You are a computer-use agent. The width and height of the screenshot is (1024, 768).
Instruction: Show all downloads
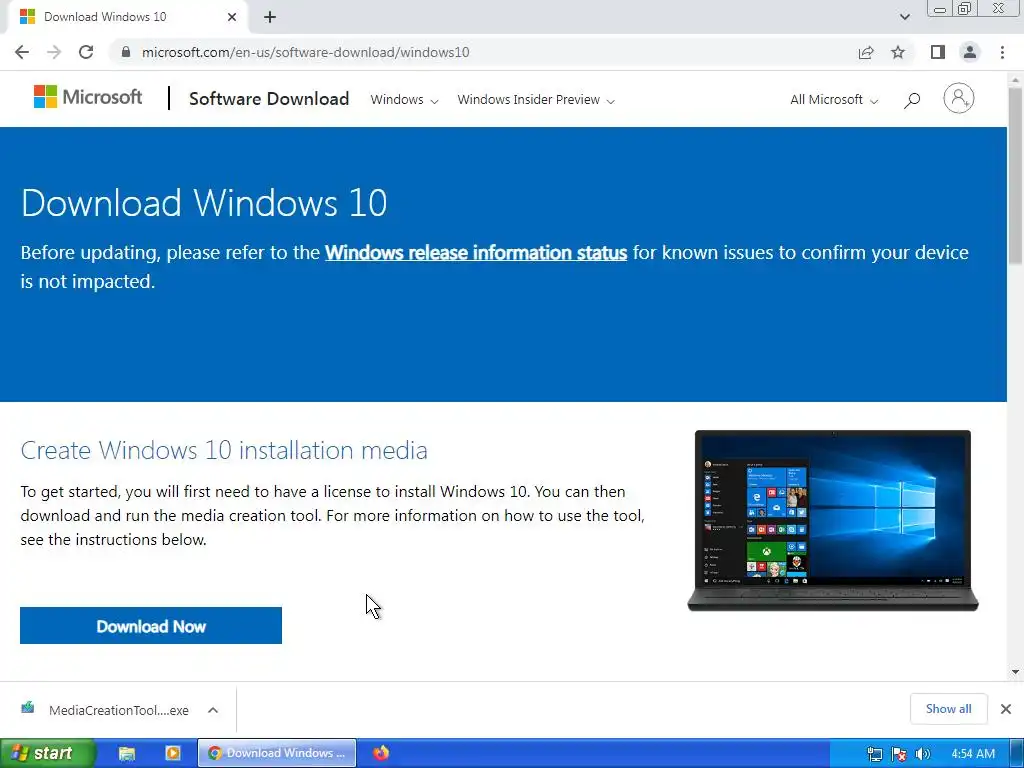pyautogui.click(x=948, y=709)
